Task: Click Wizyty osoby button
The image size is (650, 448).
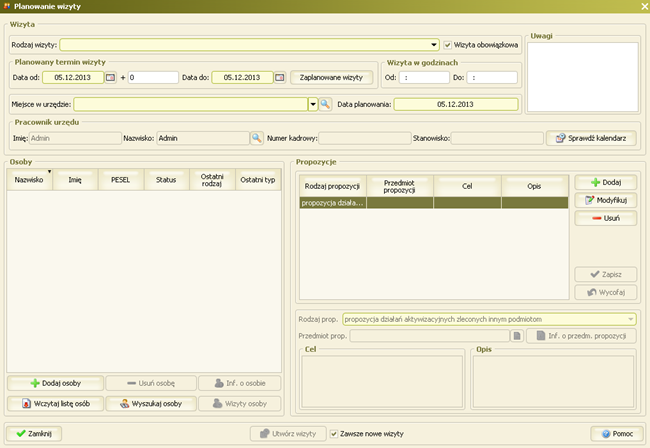Action: 240,404
